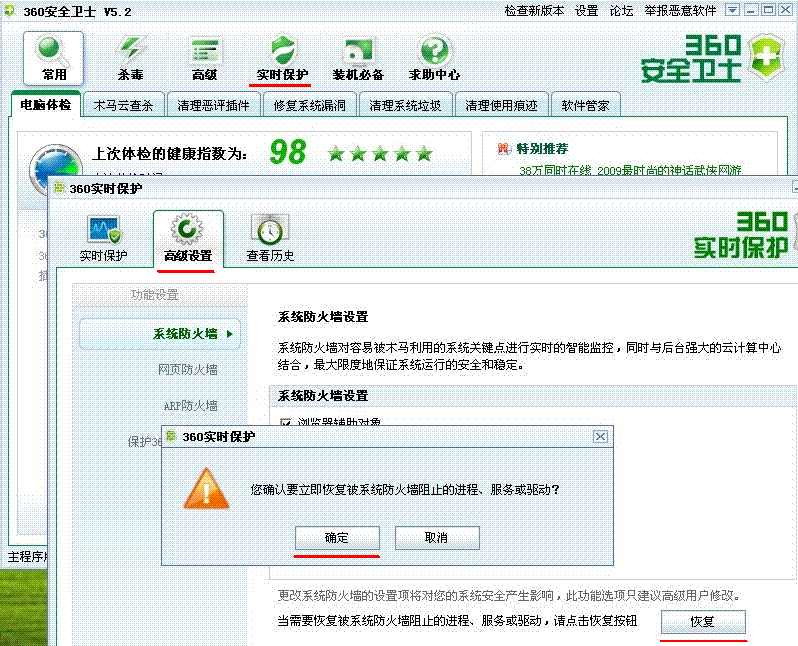Open 装机必备 software icon
798x646 pixels.
click(x=358, y=58)
